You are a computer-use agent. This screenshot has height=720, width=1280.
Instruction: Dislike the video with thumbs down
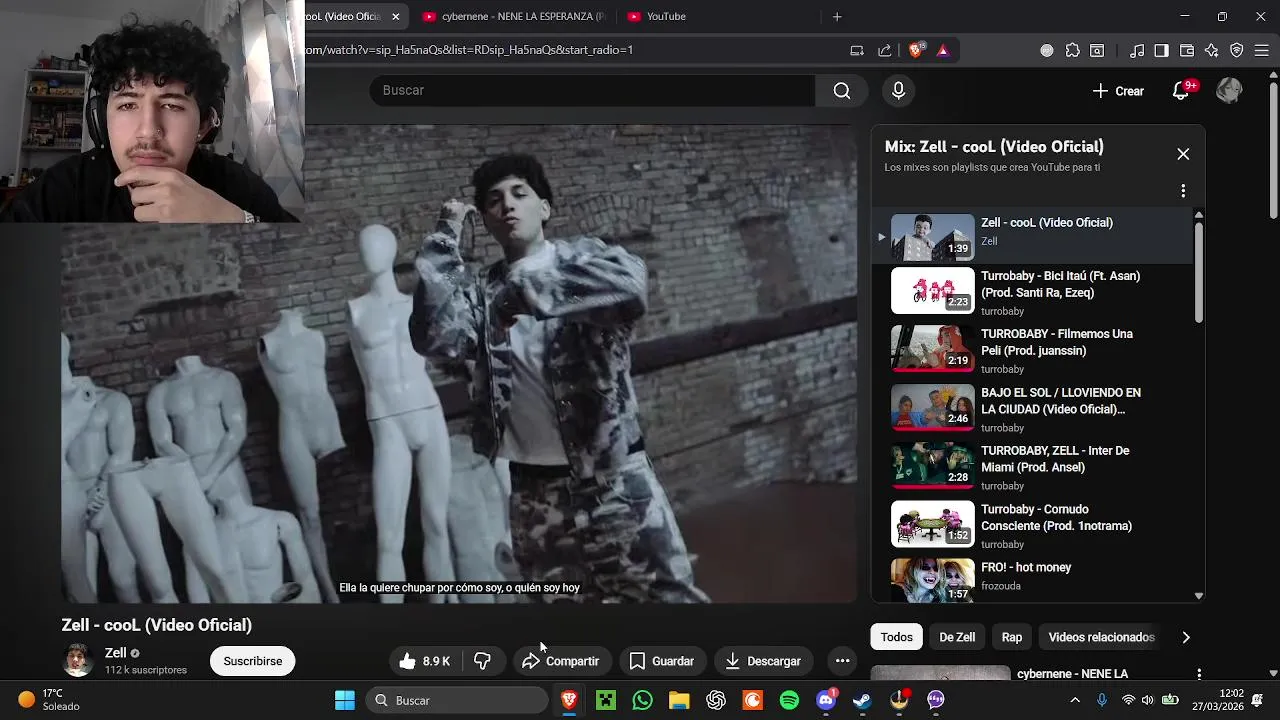(x=482, y=661)
